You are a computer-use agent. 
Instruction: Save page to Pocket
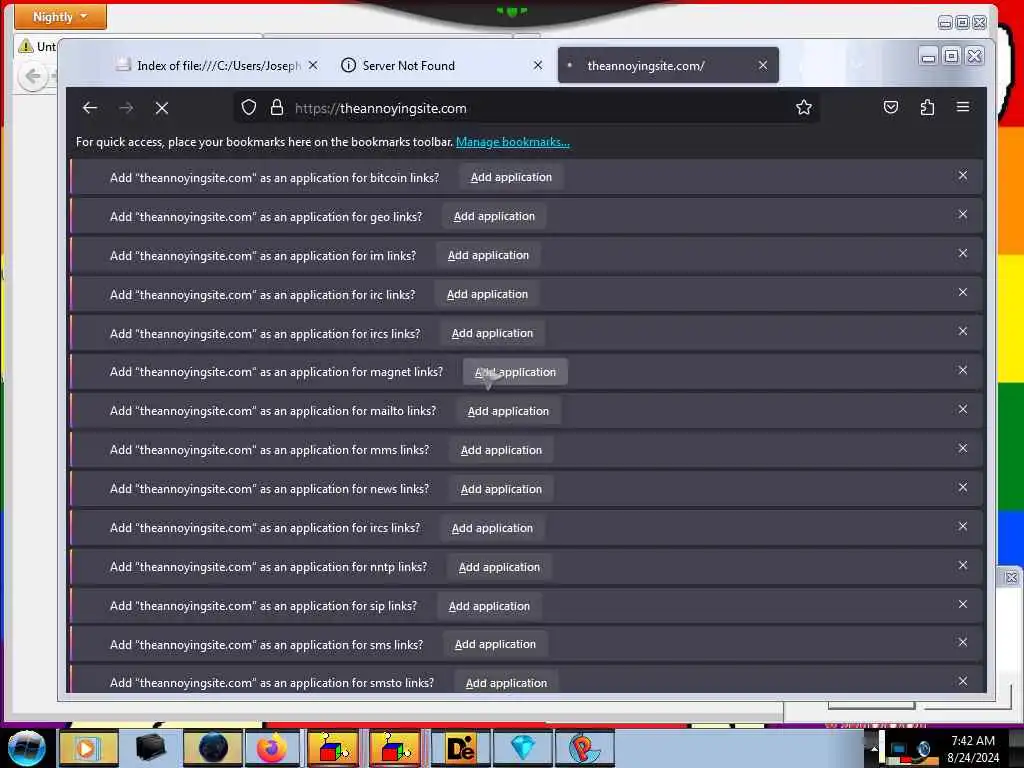click(x=891, y=107)
